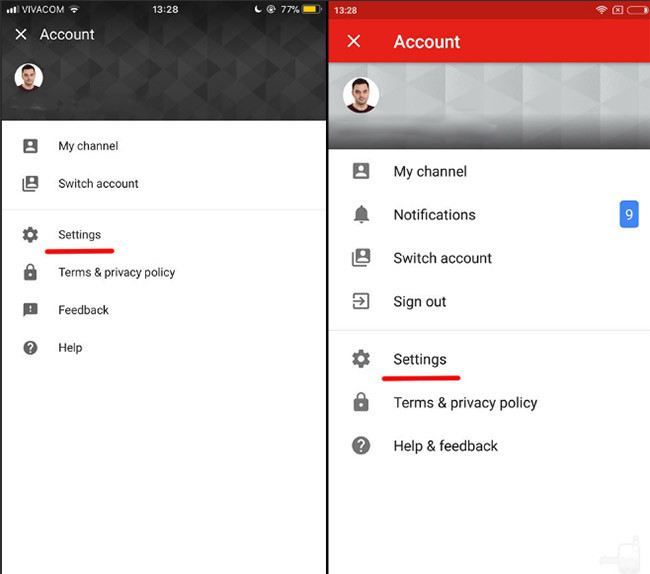Image resolution: width=650 pixels, height=574 pixels.
Task: Click the My channel person icon on the dark-header screen
Action: coord(30,146)
